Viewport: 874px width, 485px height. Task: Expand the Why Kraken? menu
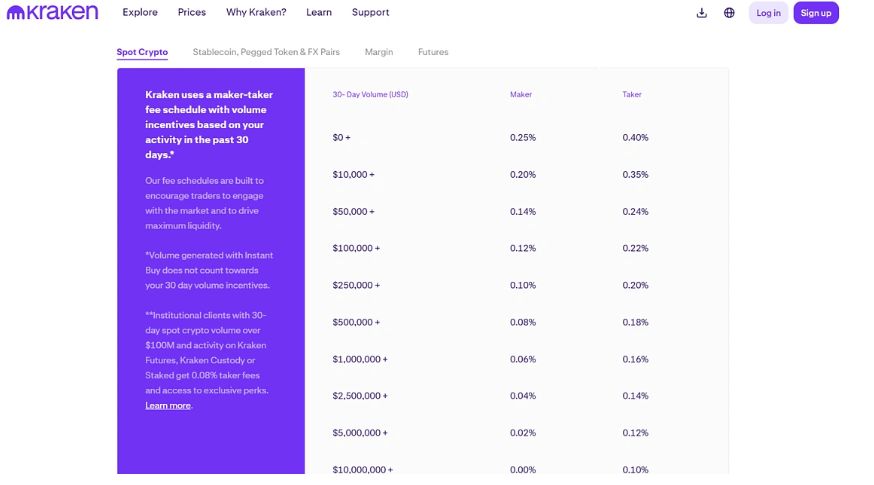256,13
